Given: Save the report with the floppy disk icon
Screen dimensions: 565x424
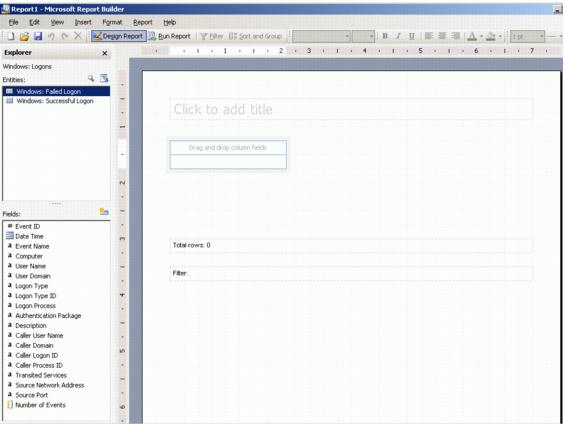Looking at the screenshot, I should [38, 36].
